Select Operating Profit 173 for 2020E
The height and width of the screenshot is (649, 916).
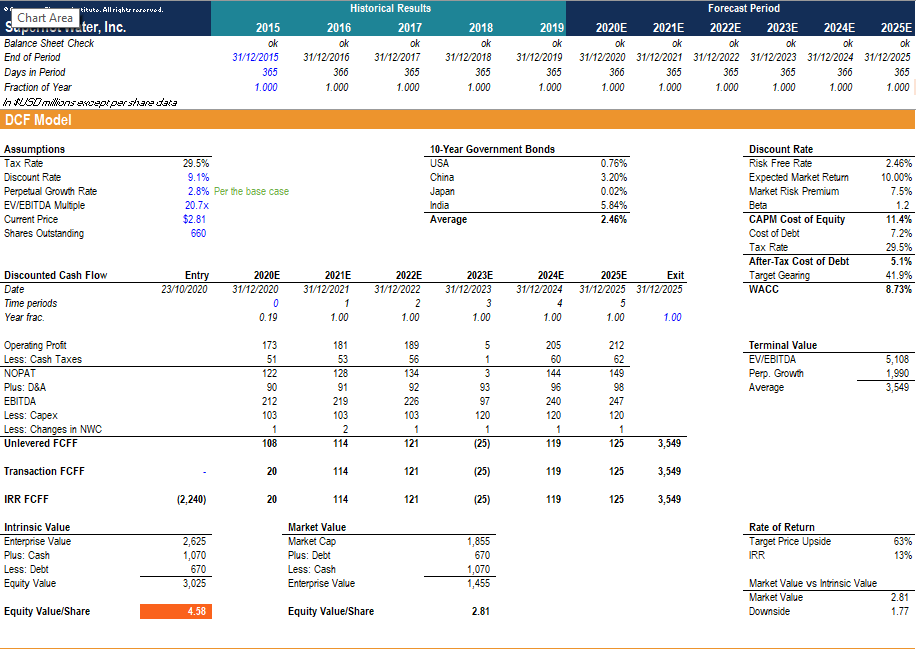270,346
